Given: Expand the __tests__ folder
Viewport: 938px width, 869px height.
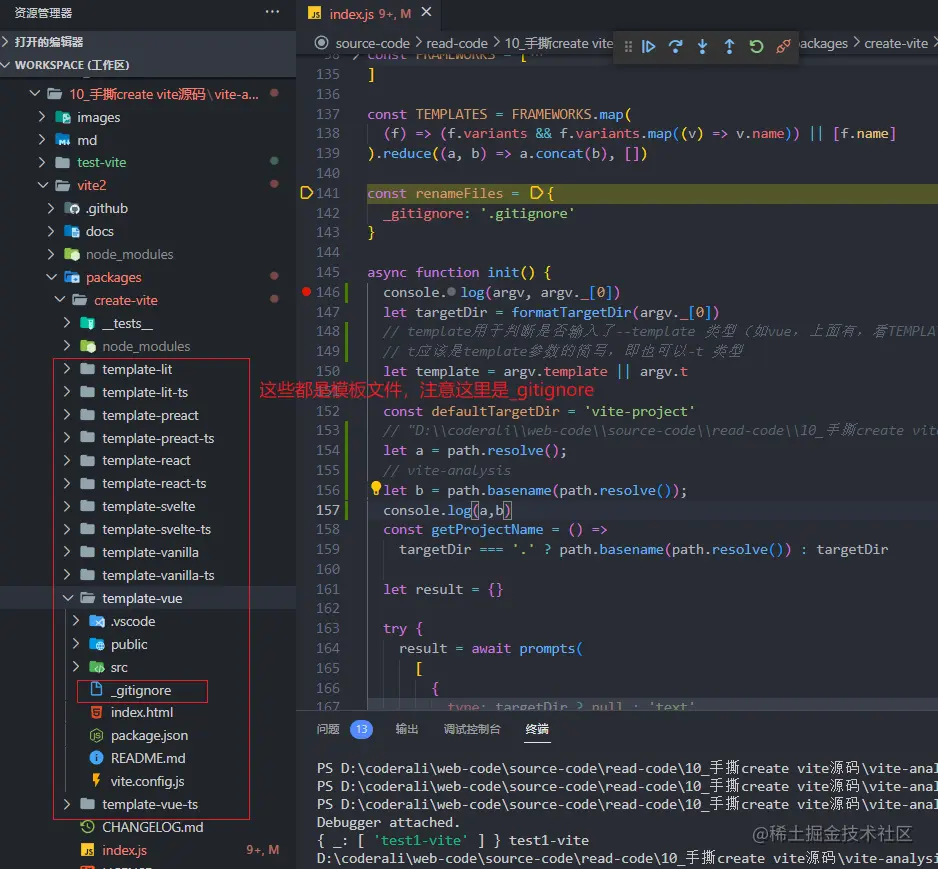Looking at the screenshot, I should tap(127, 324).
